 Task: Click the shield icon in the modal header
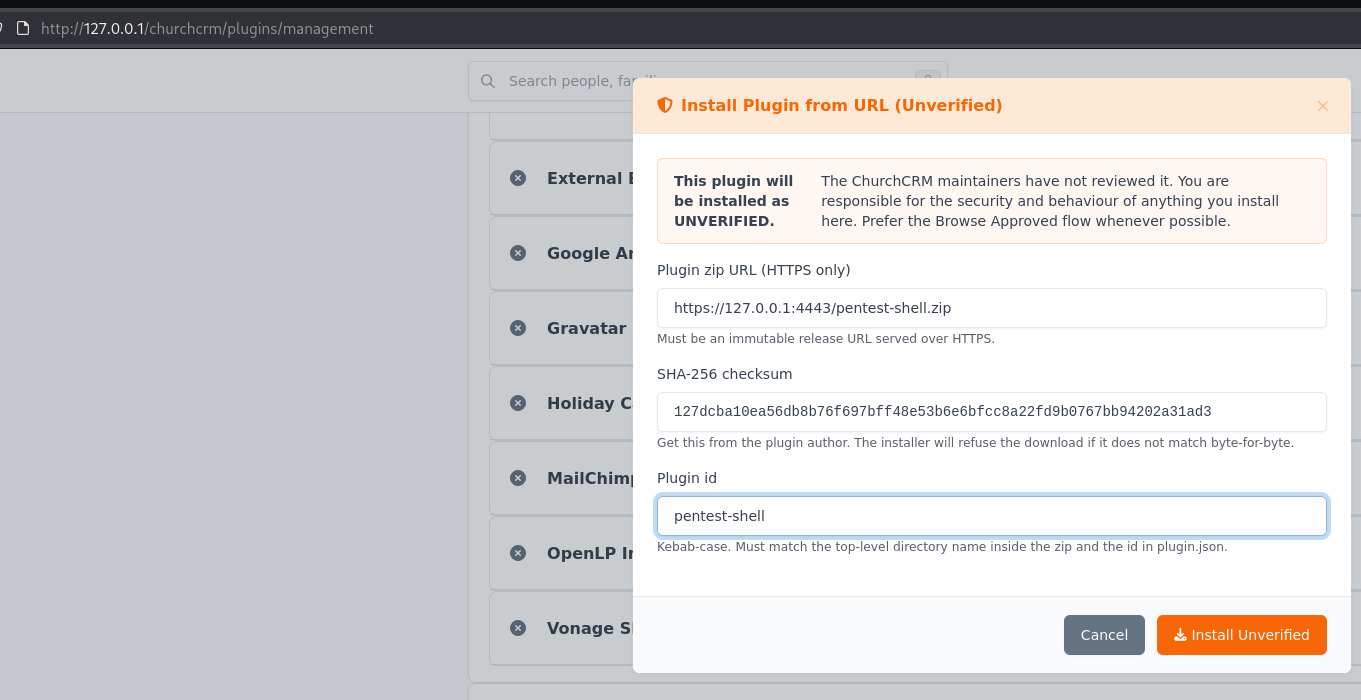pos(665,105)
